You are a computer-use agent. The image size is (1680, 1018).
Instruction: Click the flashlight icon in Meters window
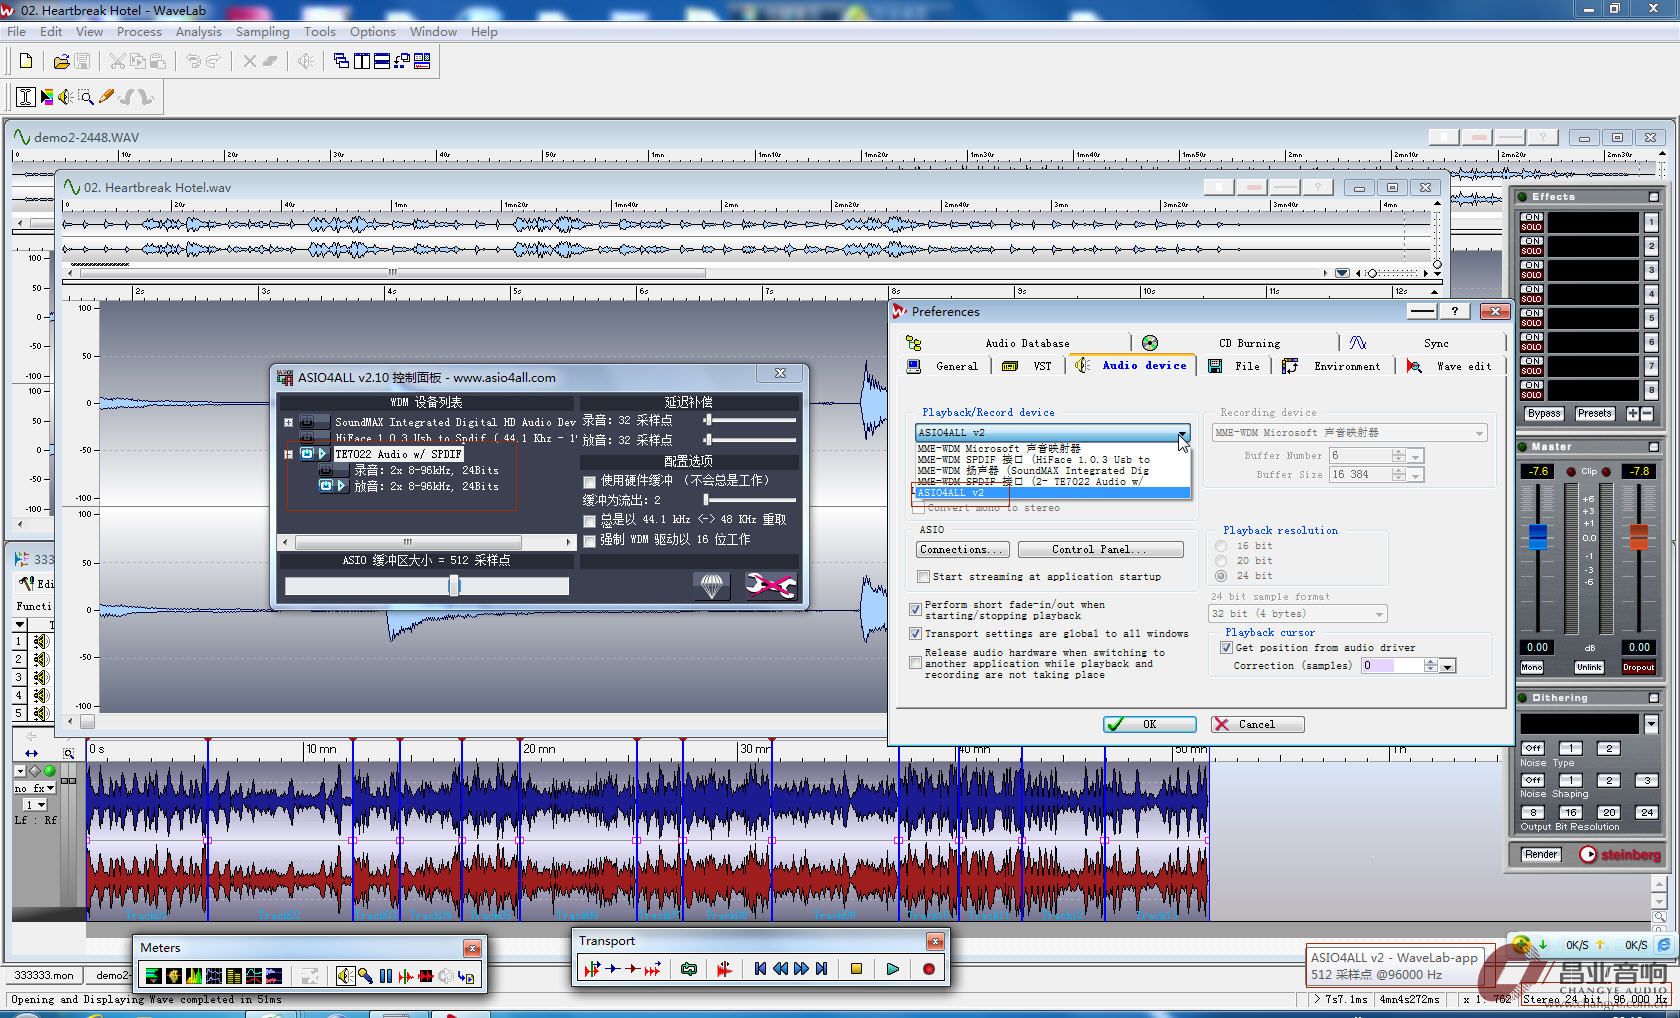365,975
